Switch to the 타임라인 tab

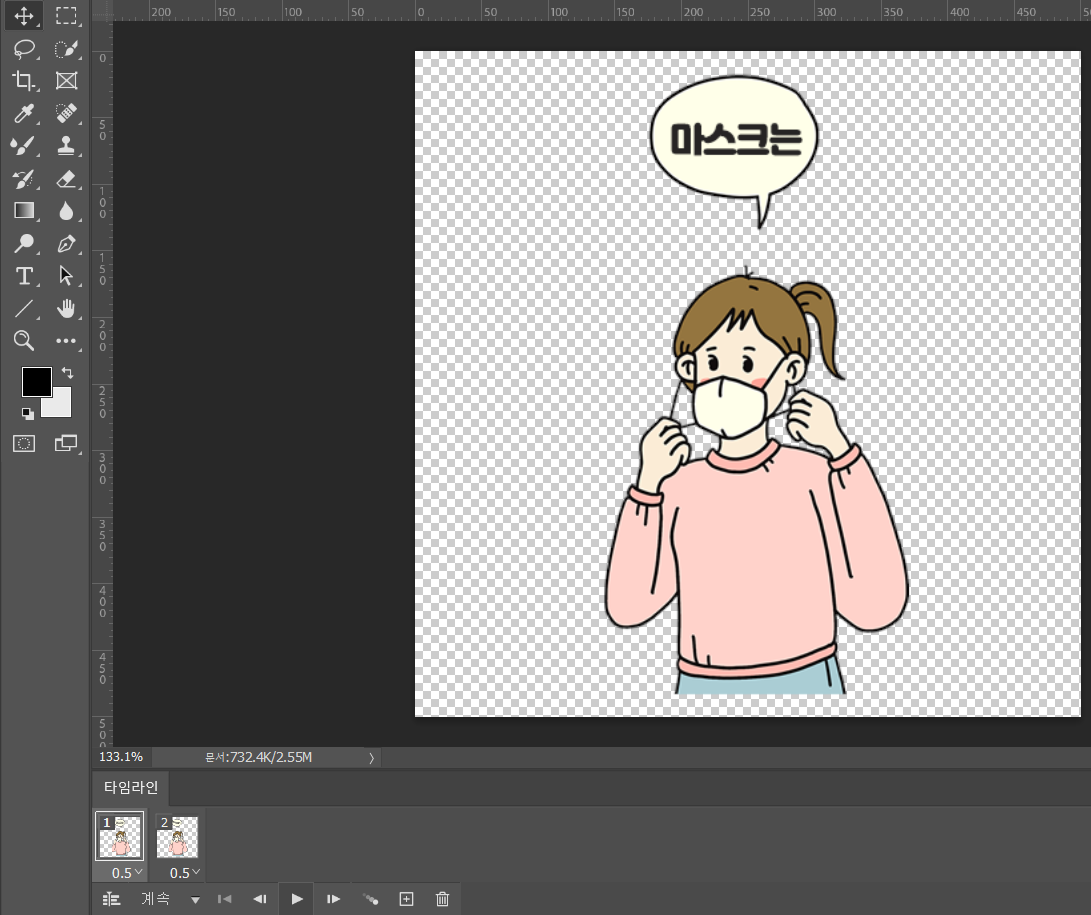tap(130, 787)
